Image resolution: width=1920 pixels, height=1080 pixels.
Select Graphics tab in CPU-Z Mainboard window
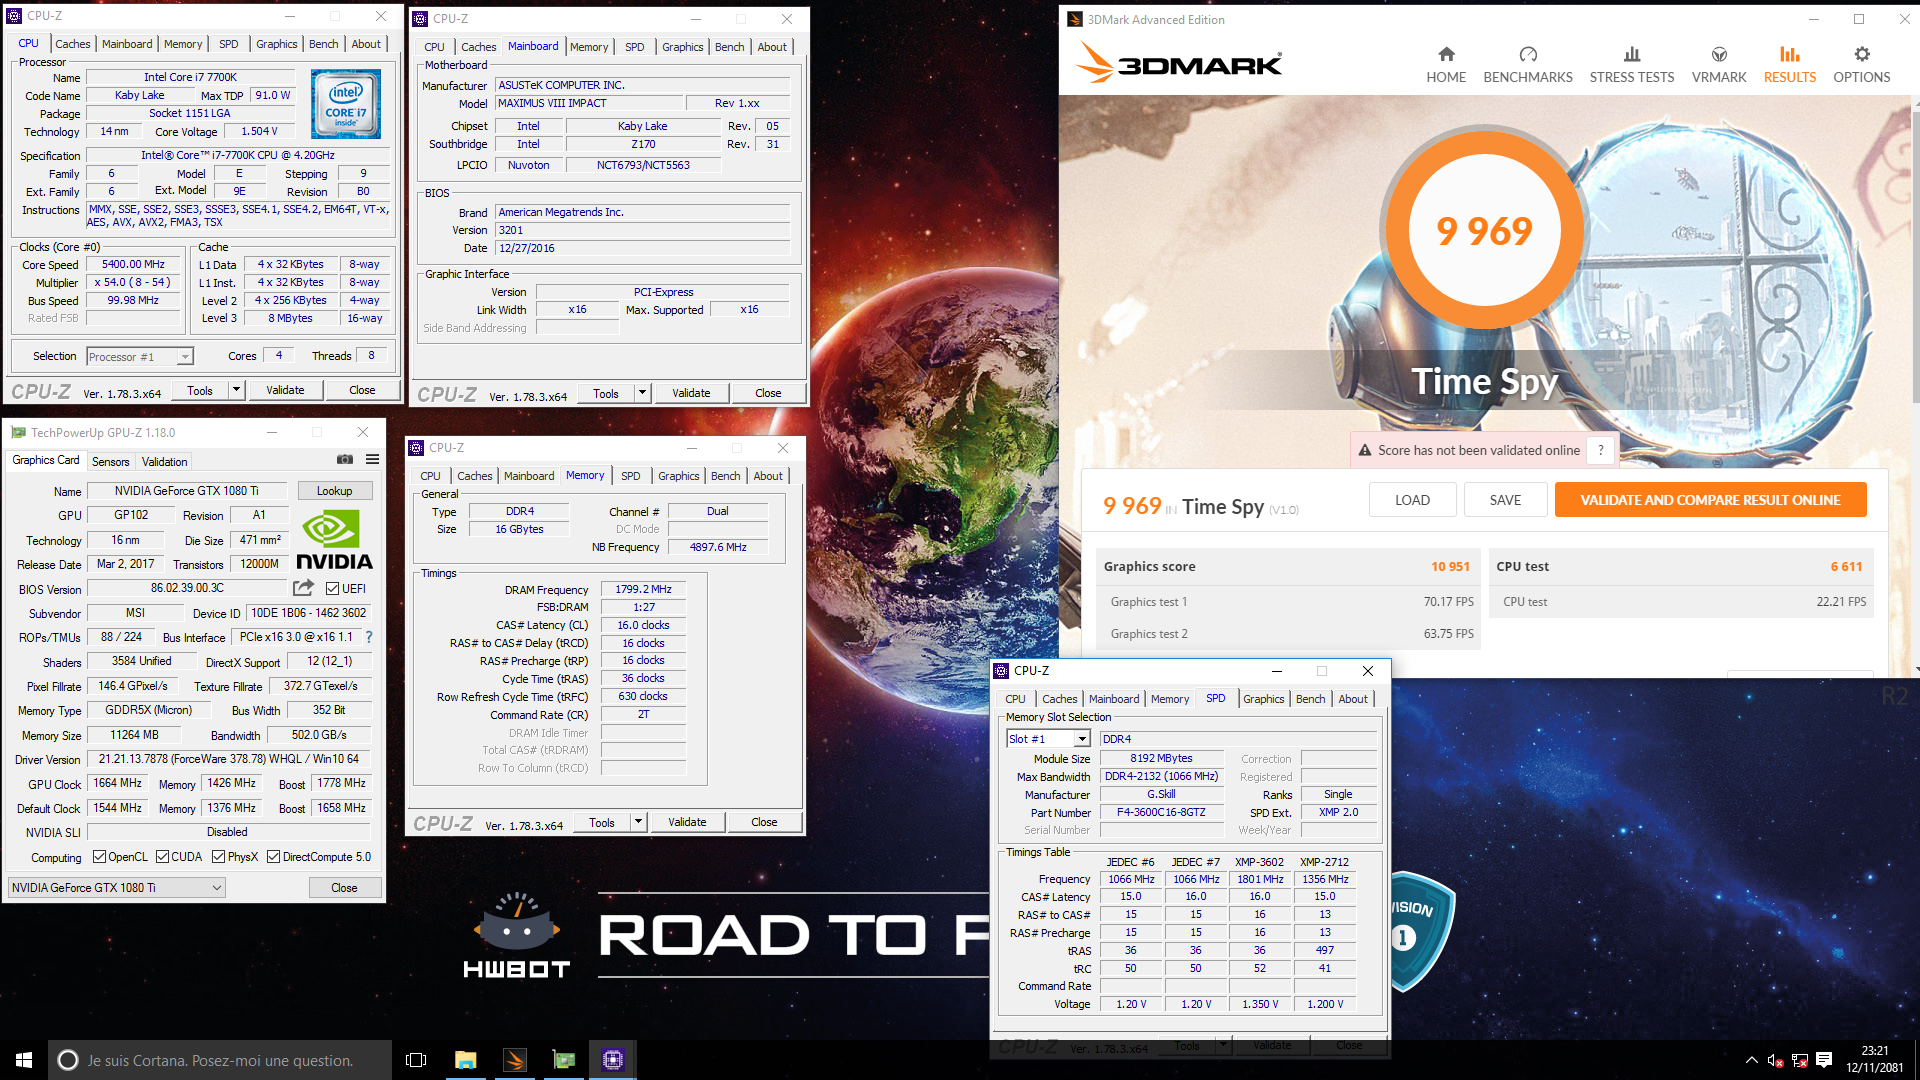click(x=683, y=47)
